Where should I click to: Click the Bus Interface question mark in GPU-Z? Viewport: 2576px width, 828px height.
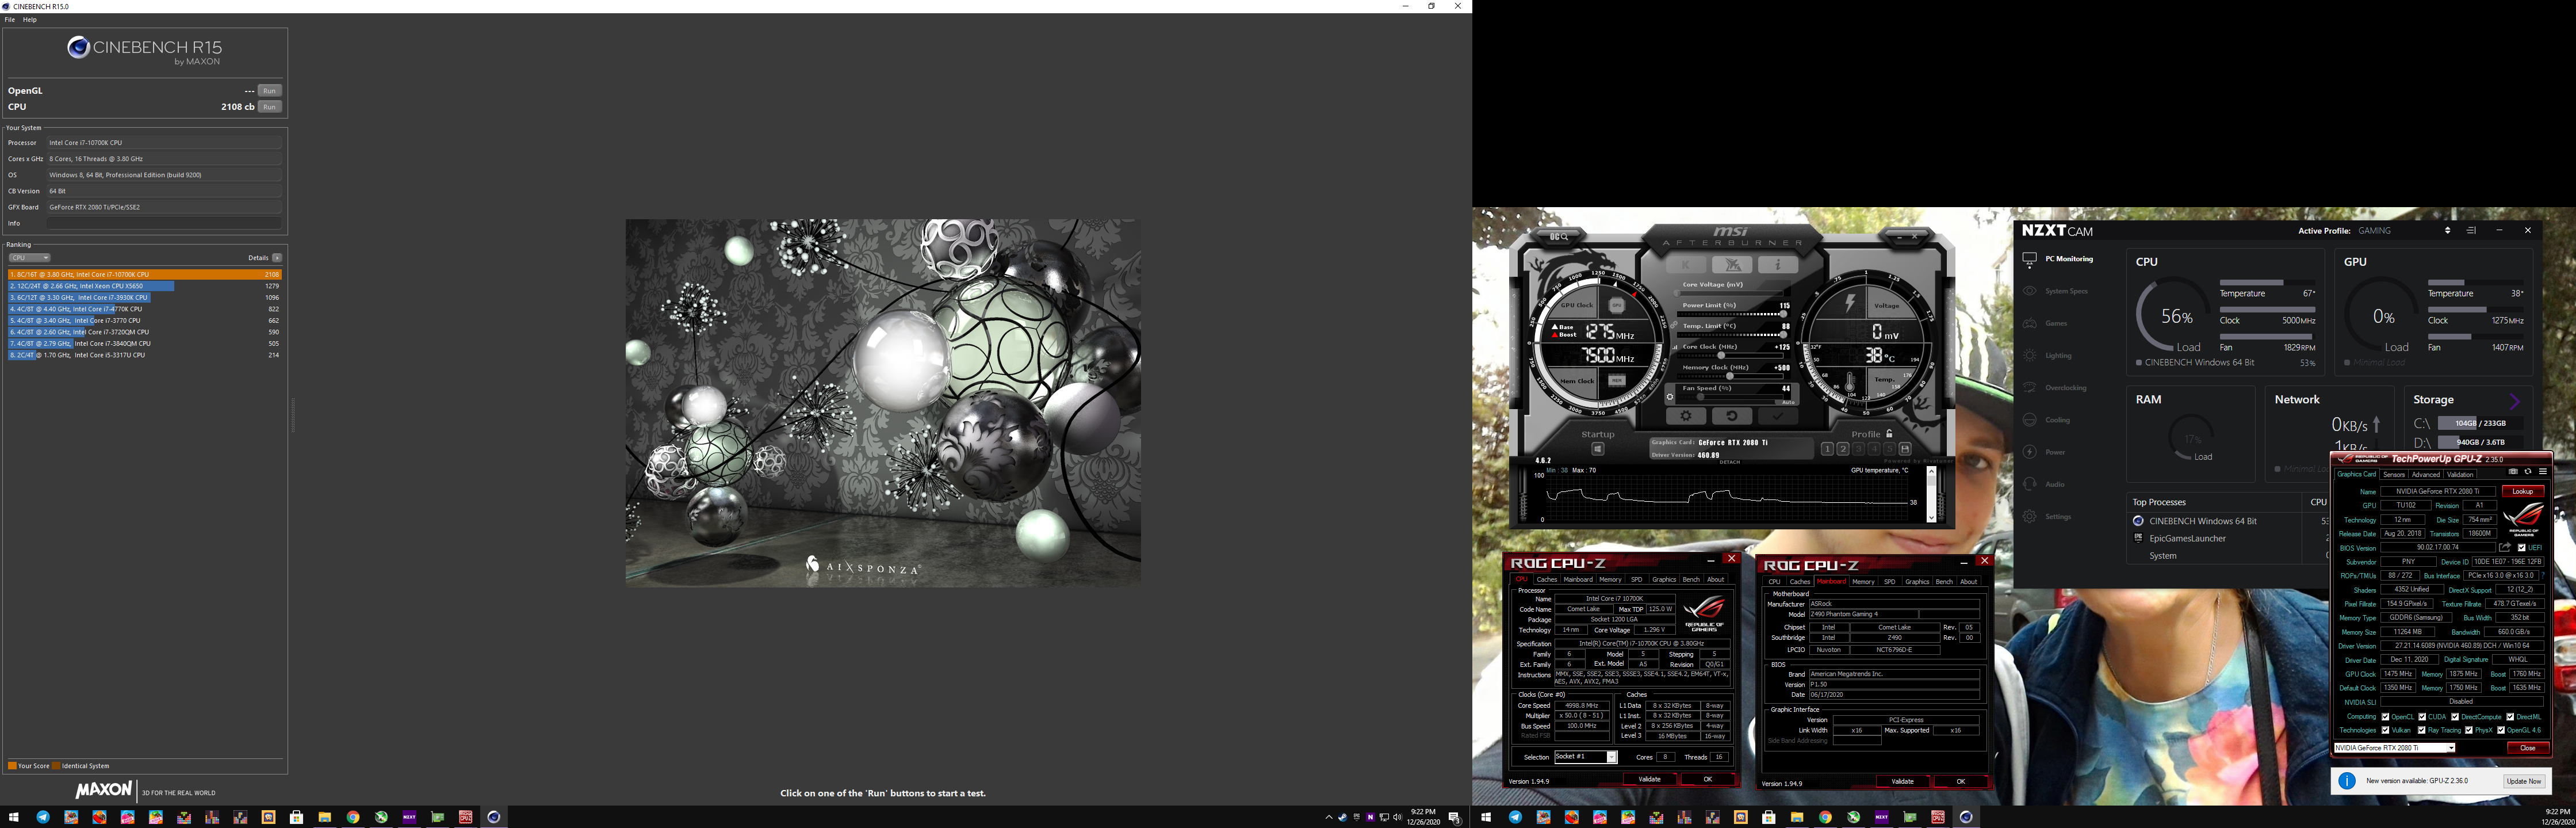tap(2543, 575)
